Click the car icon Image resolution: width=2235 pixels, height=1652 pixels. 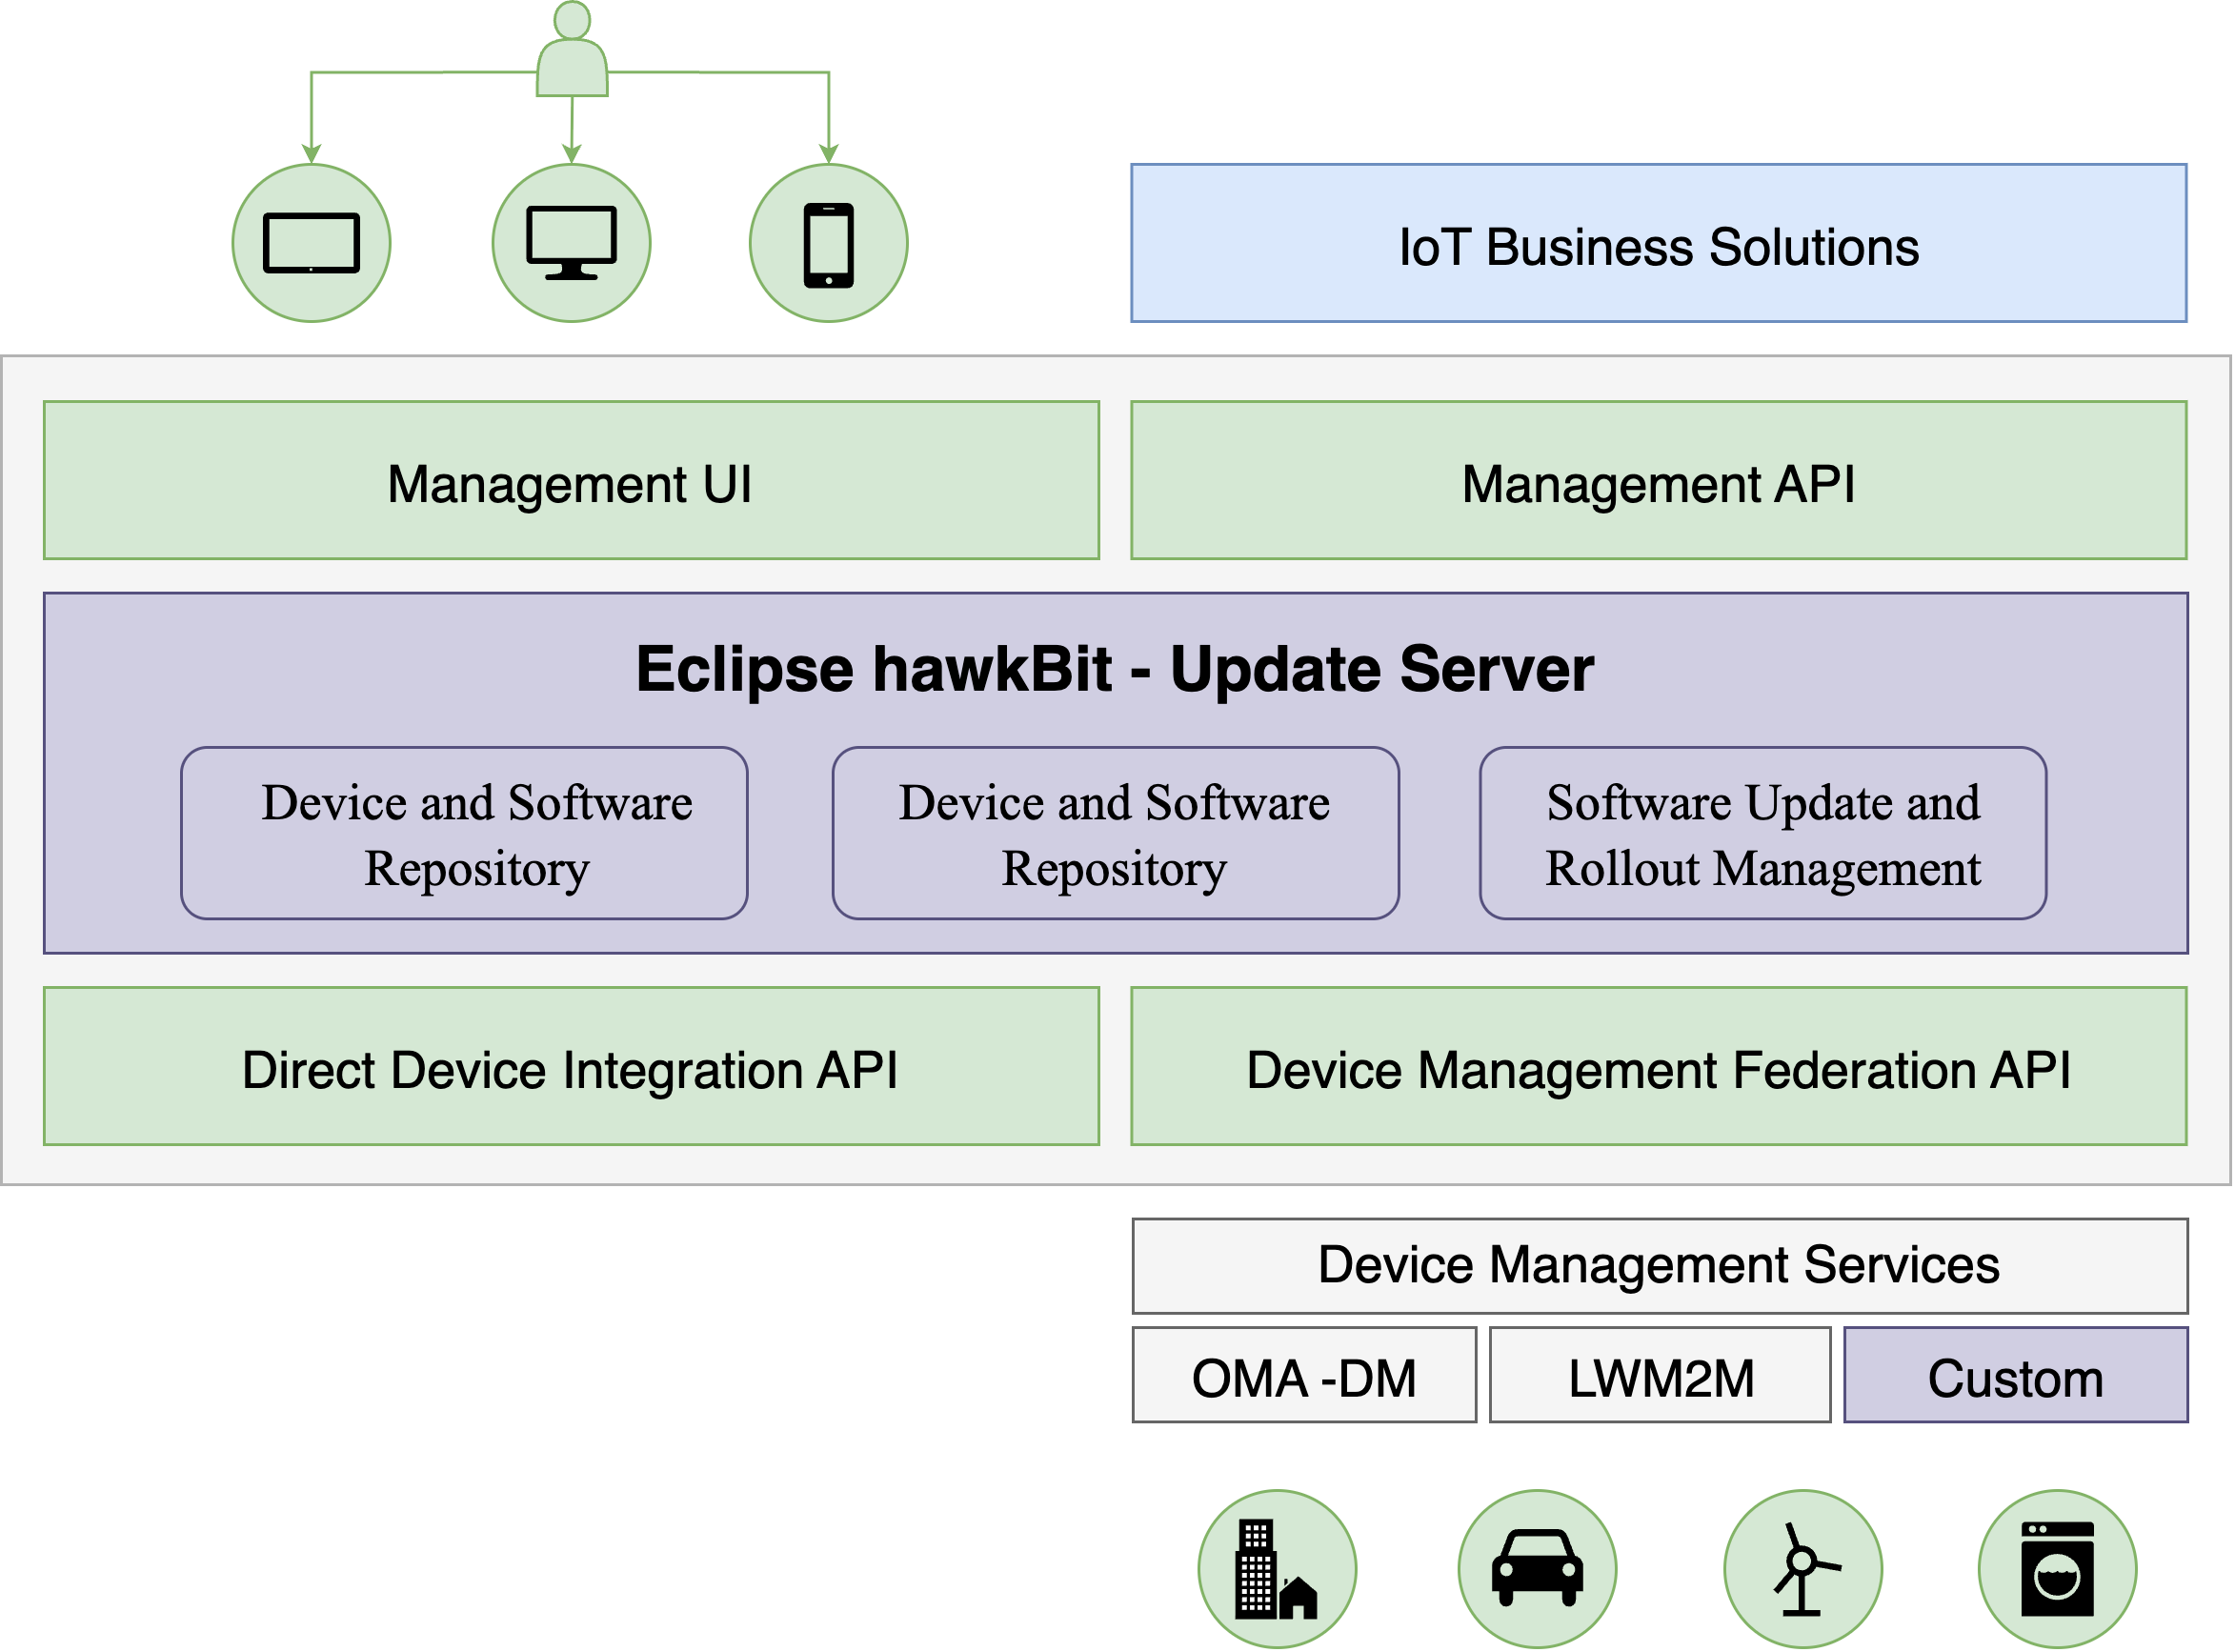pos(1538,1570)
